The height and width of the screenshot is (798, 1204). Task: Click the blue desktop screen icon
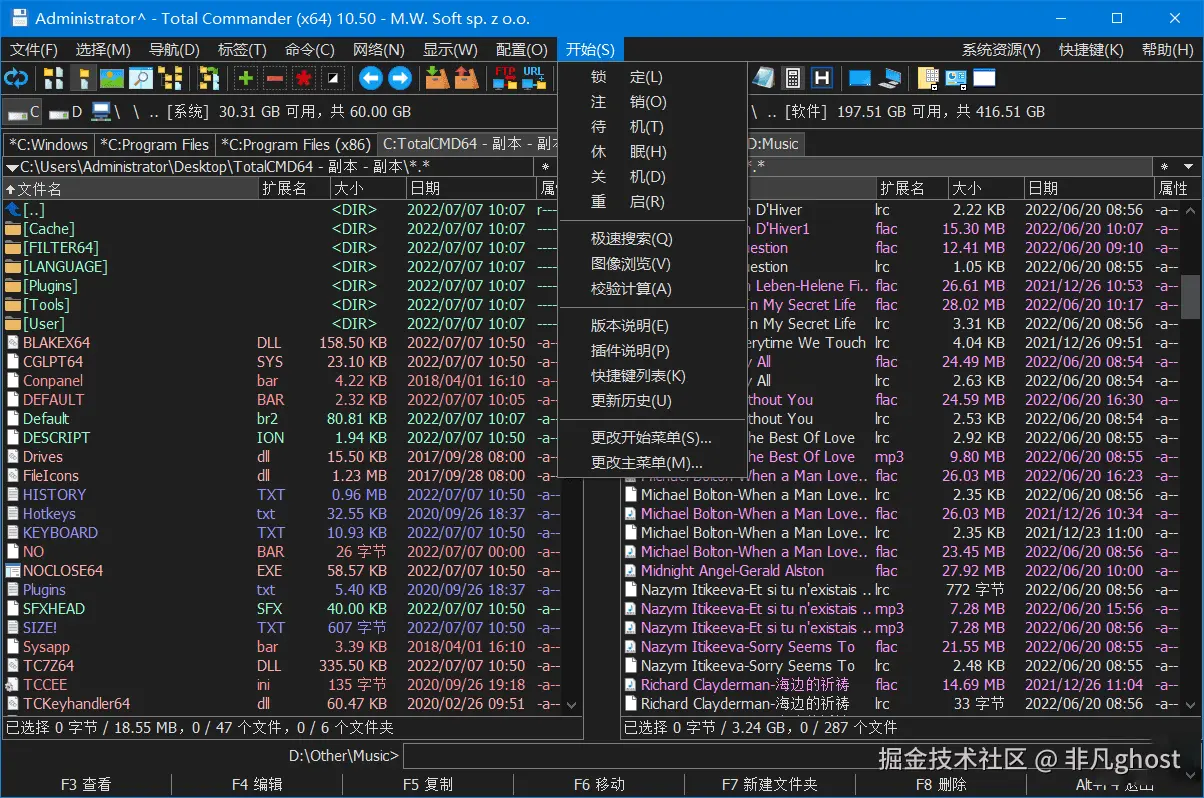coord(860,78)
